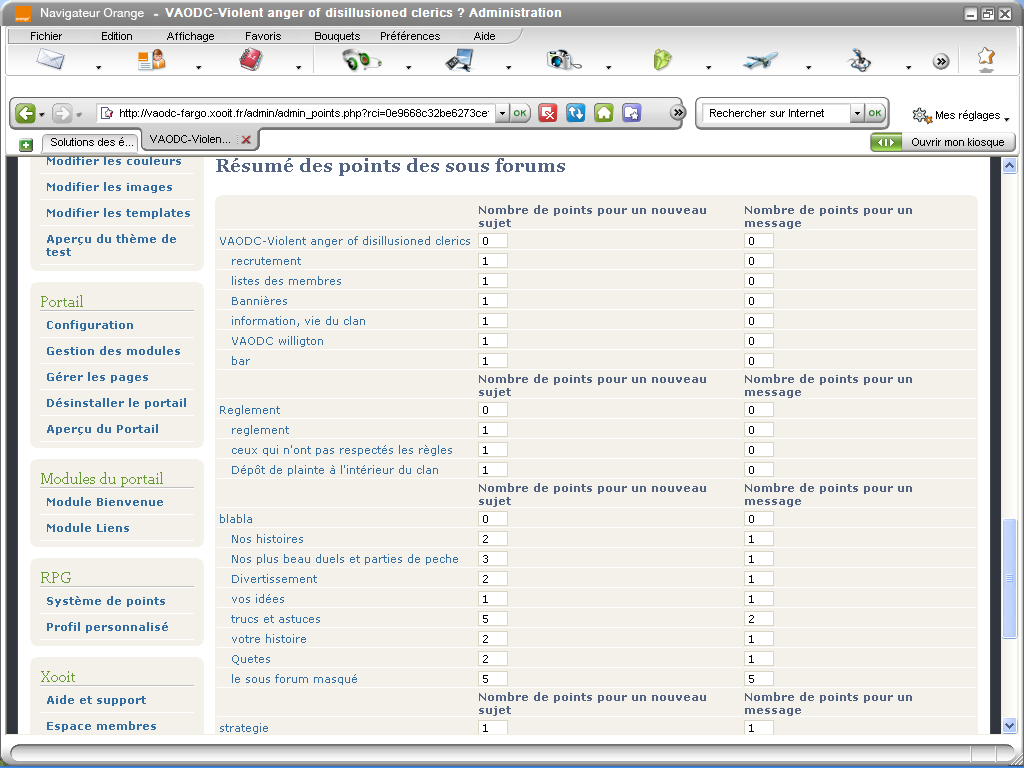The image size is (1024, 768).
Task: Click new-subject points field for recrutement
Action: (492, 261)
